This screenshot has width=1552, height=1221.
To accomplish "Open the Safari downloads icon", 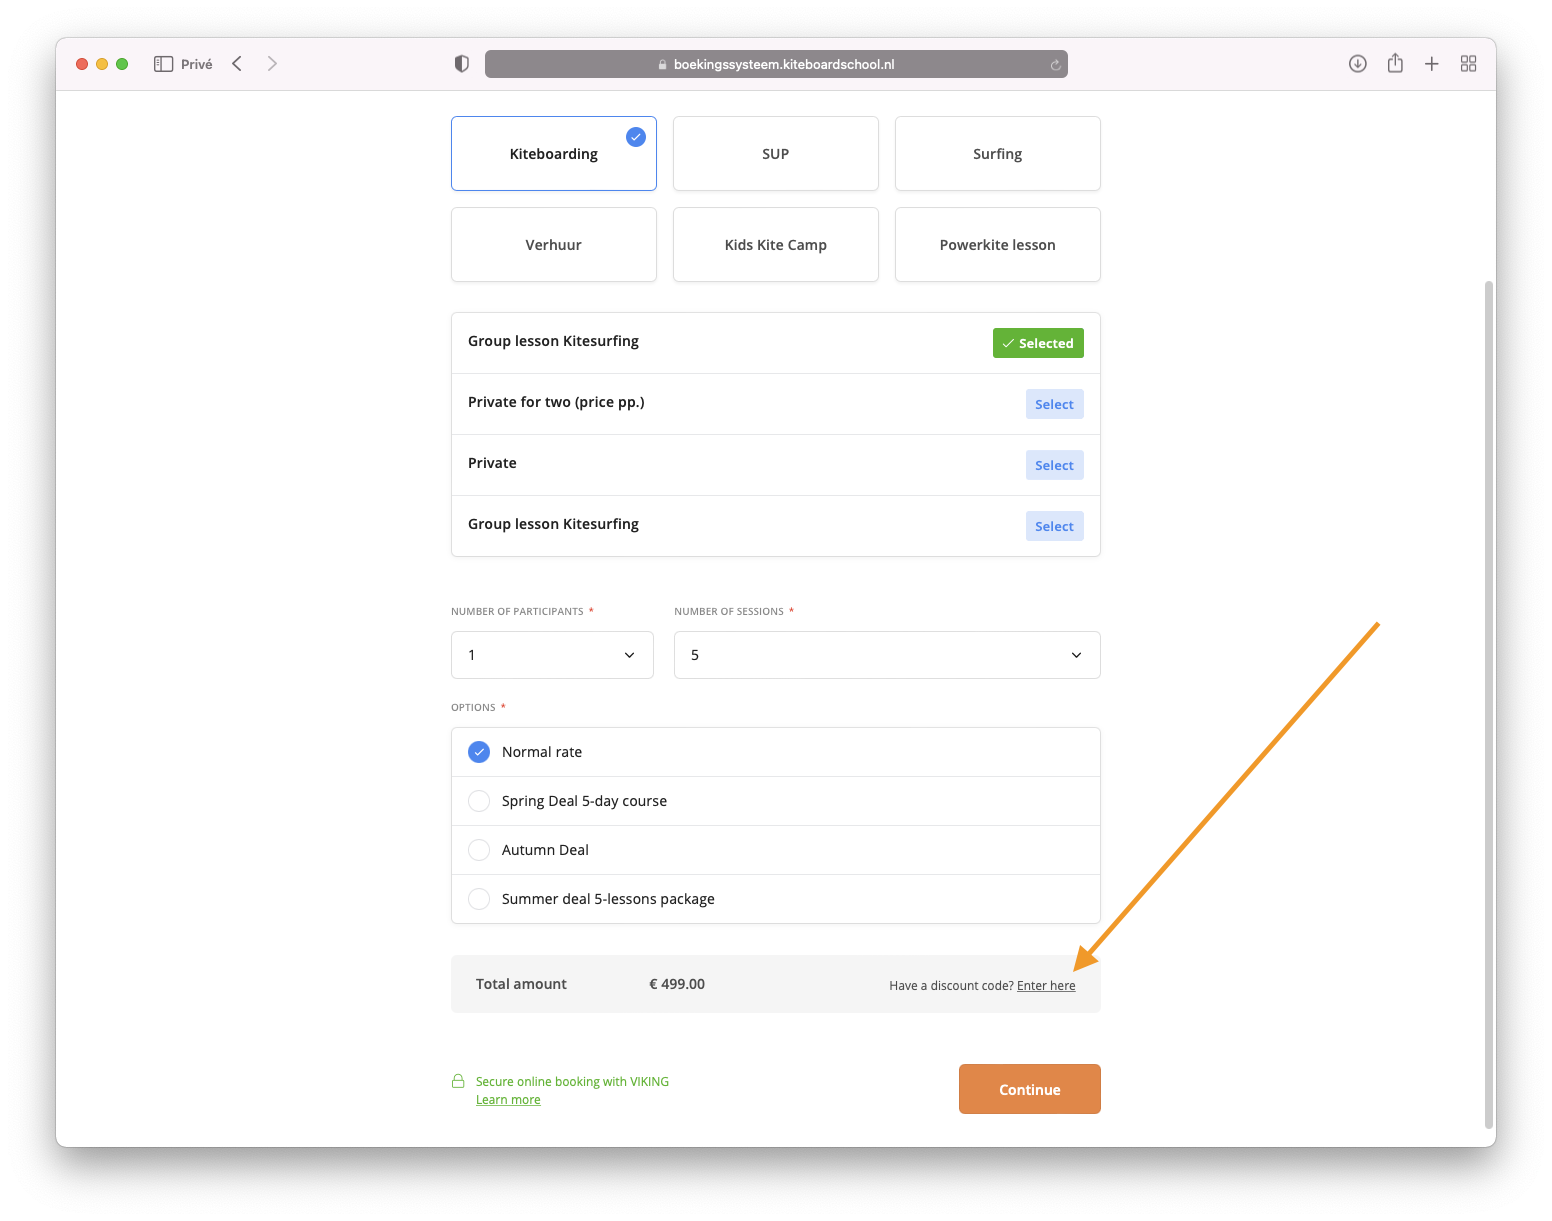I will click(x=1357, y=64).
